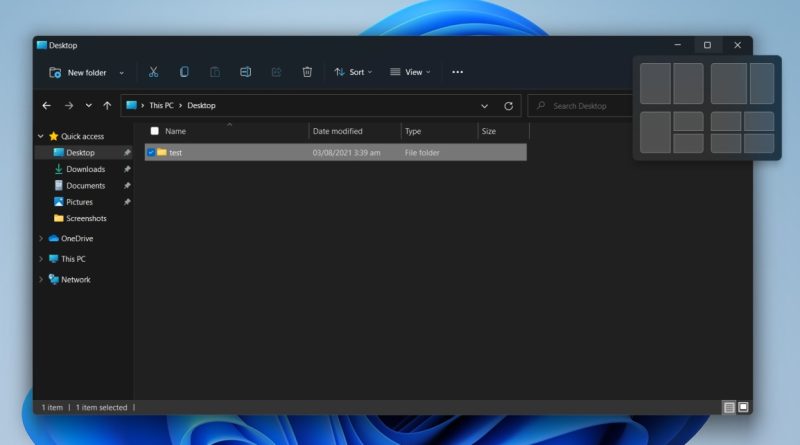This screenshot has height=445, width=800.
Task: Click the Cut scissors icon
Action: tap(153, 72)
